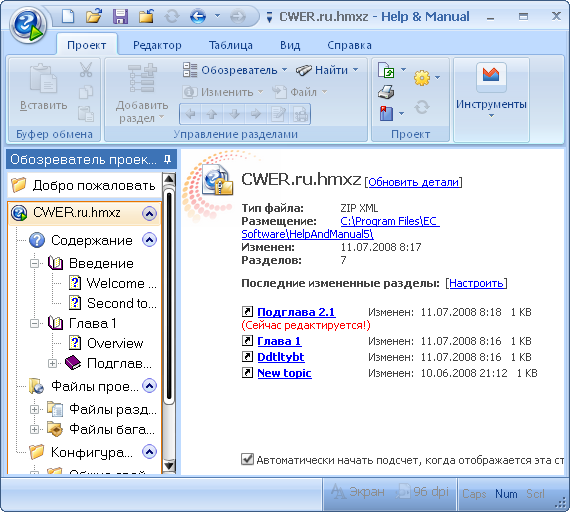This screenshot has height=512, width=570.
Task: Expand the Файлы бага... node
Action: pyautogui.click(x=35, y=429)
